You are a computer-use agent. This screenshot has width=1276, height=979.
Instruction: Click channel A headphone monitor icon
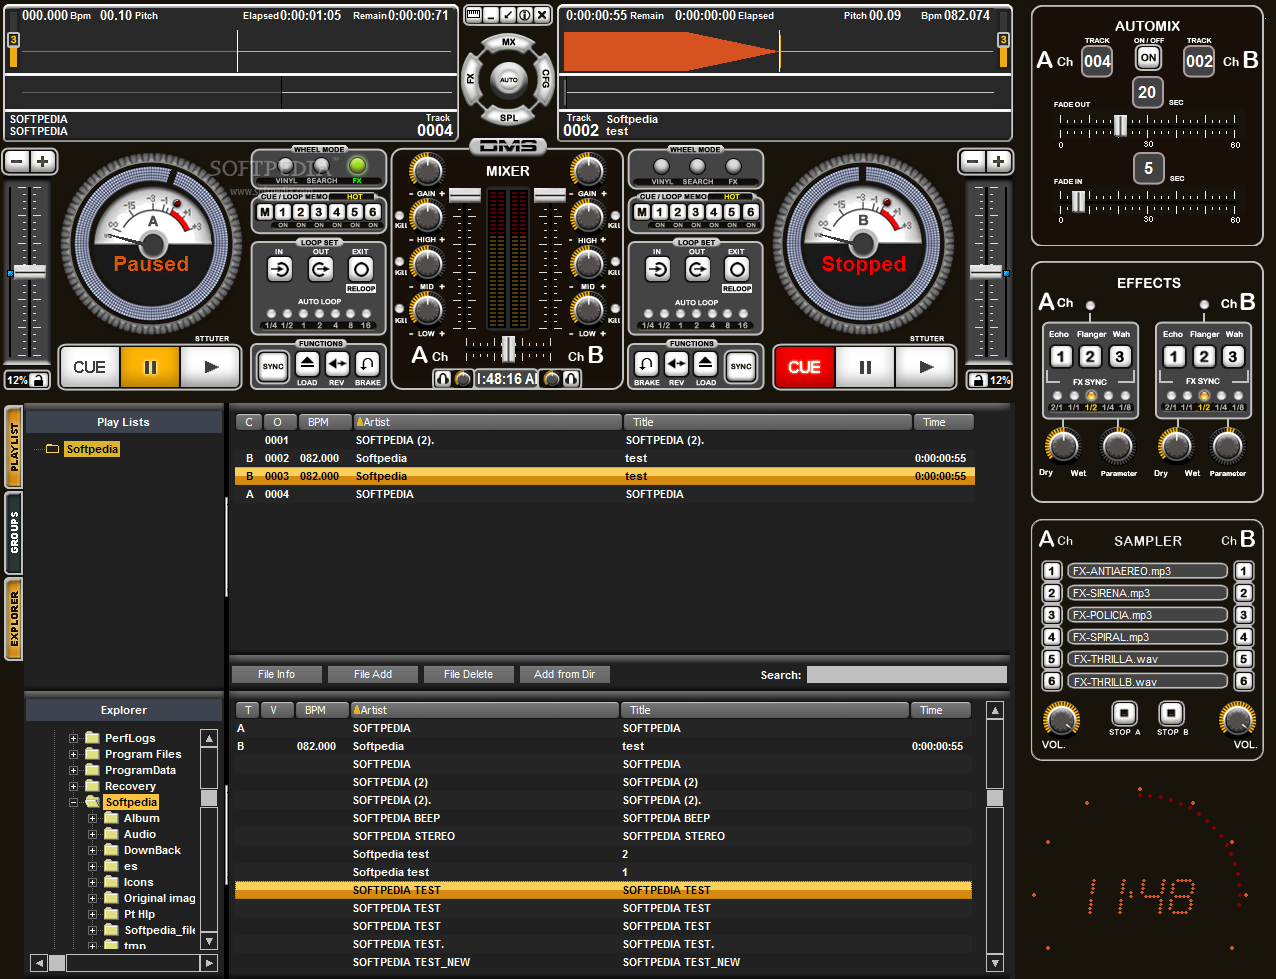click(x=443, y=379)
